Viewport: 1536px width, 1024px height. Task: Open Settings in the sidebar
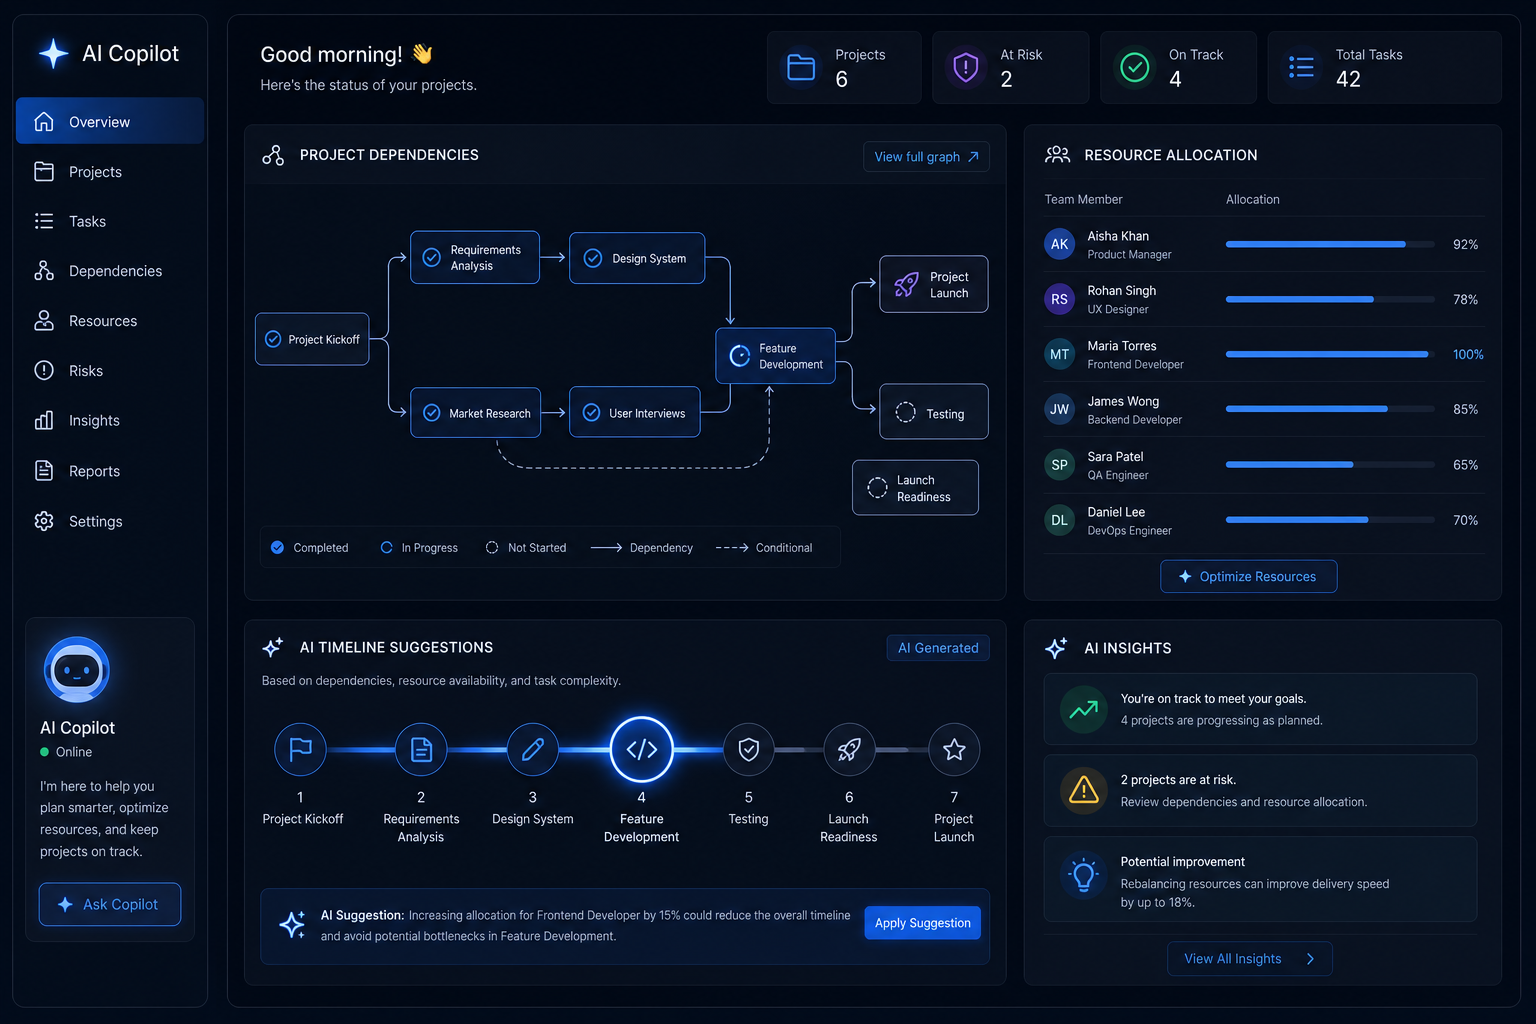110,521
